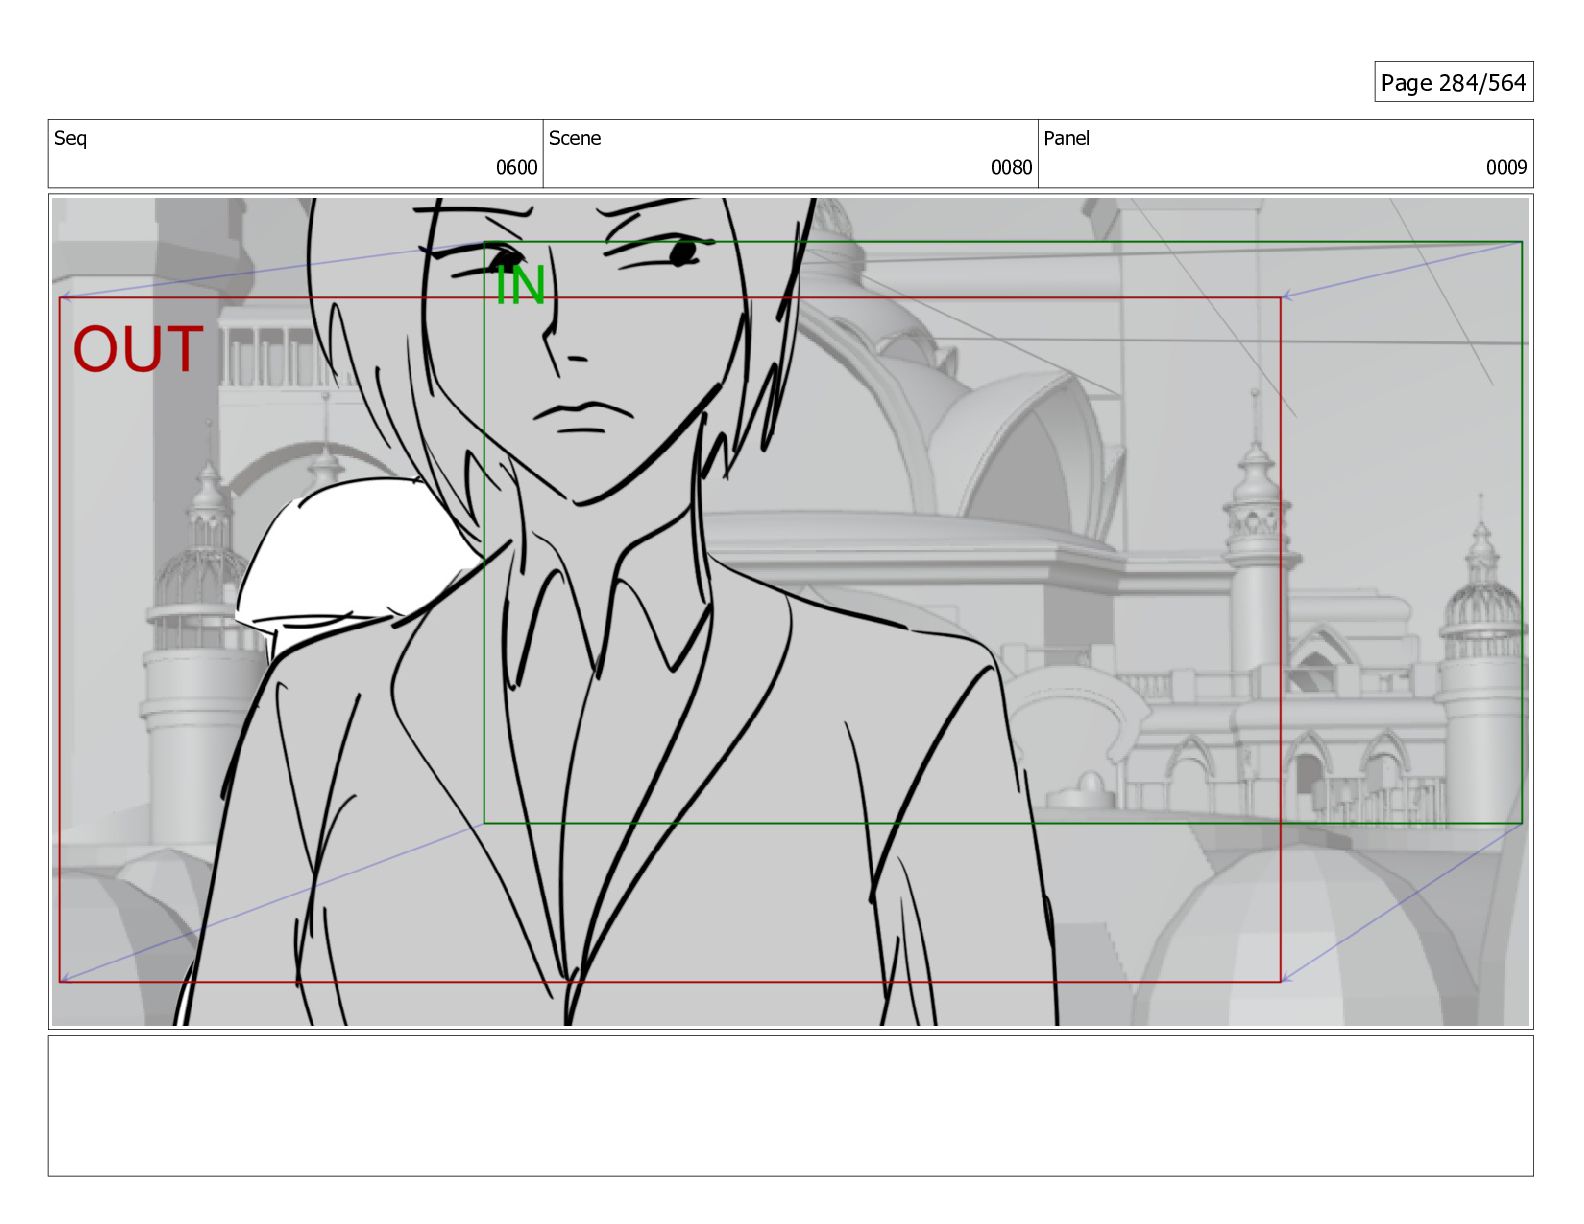Select the Panel header label
The image size is (1584, 1224).
click(x=1066, y=138)
